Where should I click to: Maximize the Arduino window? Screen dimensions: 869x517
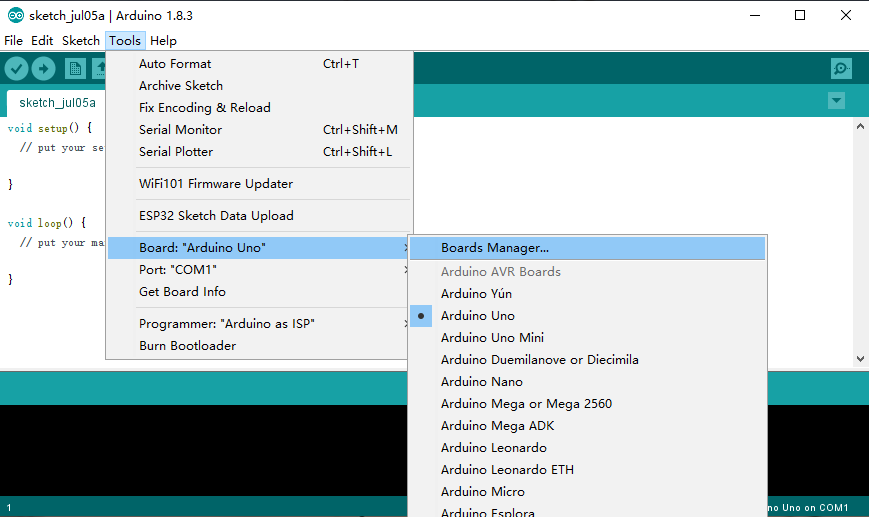(x=800, y=16)
